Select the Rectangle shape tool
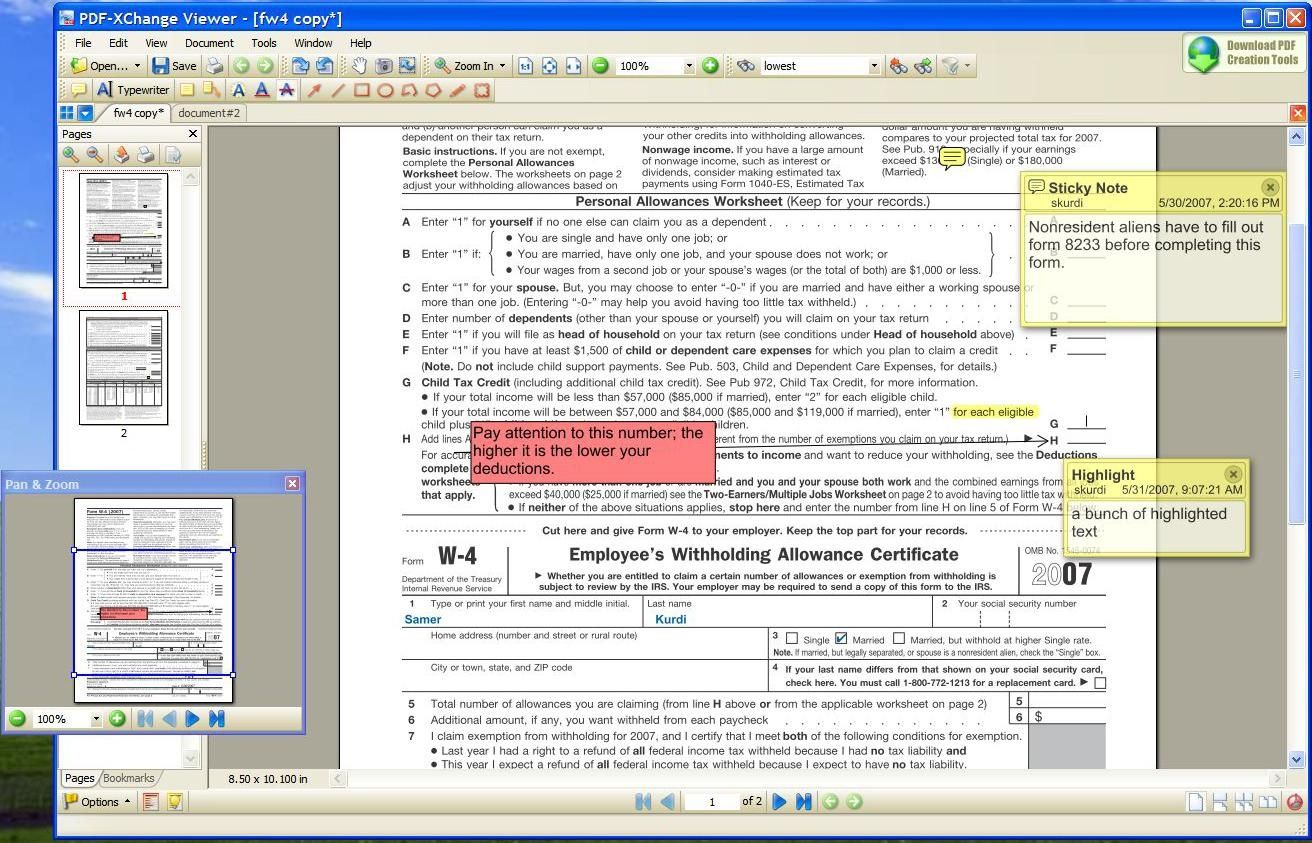1312x843 pixels. [x=361, y=90]
